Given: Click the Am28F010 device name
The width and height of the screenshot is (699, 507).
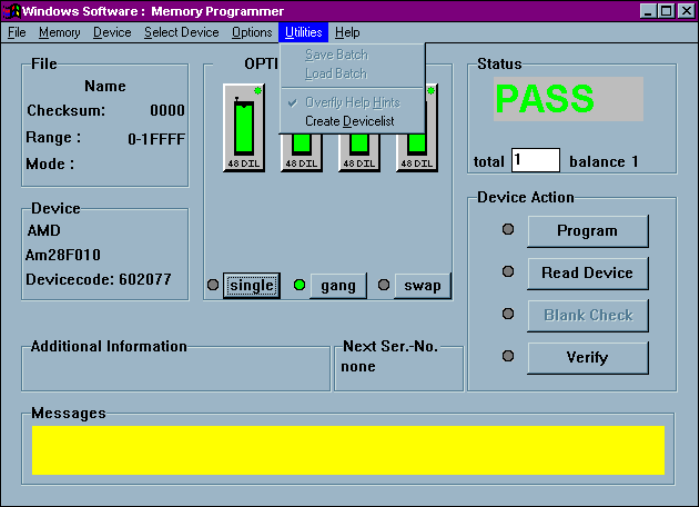Looking at the screenshot, I should click(63, 255).
